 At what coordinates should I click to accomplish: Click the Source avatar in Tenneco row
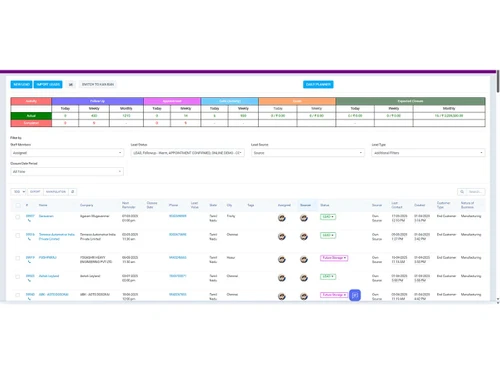click(304, 236)
